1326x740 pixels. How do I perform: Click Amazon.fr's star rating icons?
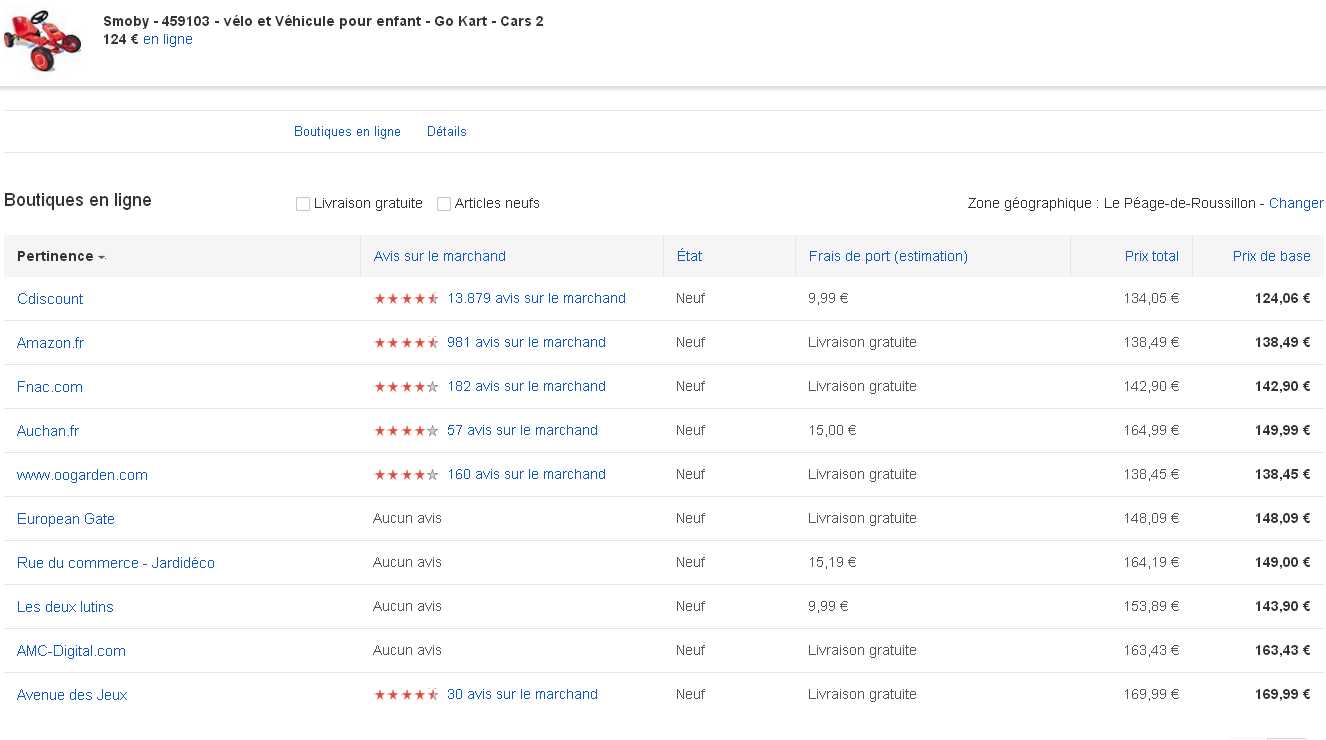coord(406,343)
